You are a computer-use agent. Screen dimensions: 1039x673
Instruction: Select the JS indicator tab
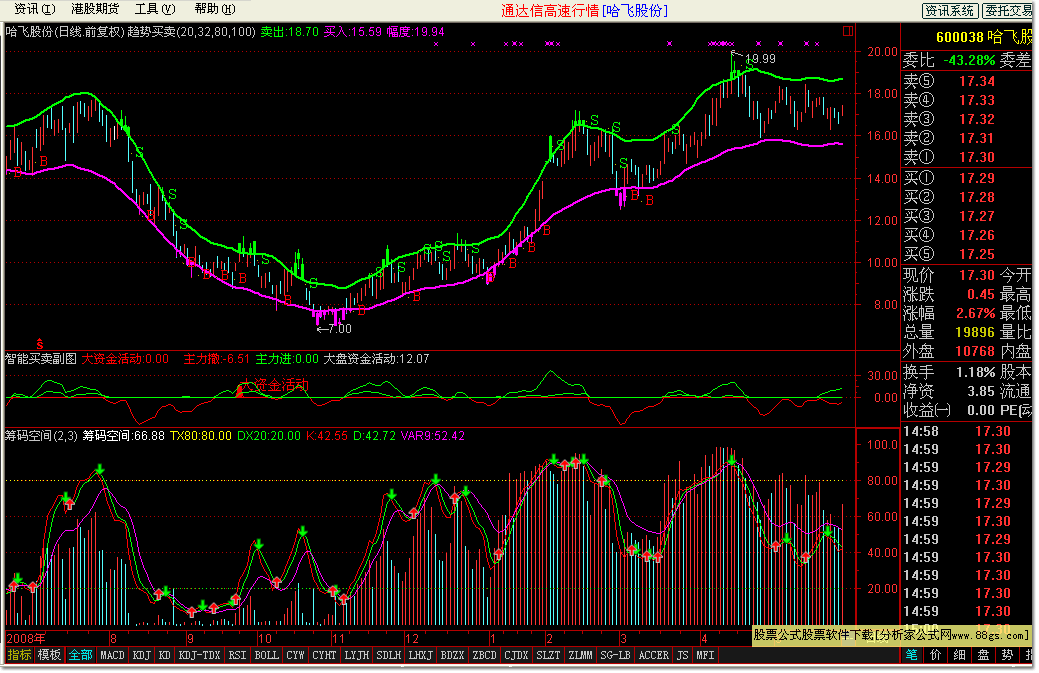click(683, 655)
